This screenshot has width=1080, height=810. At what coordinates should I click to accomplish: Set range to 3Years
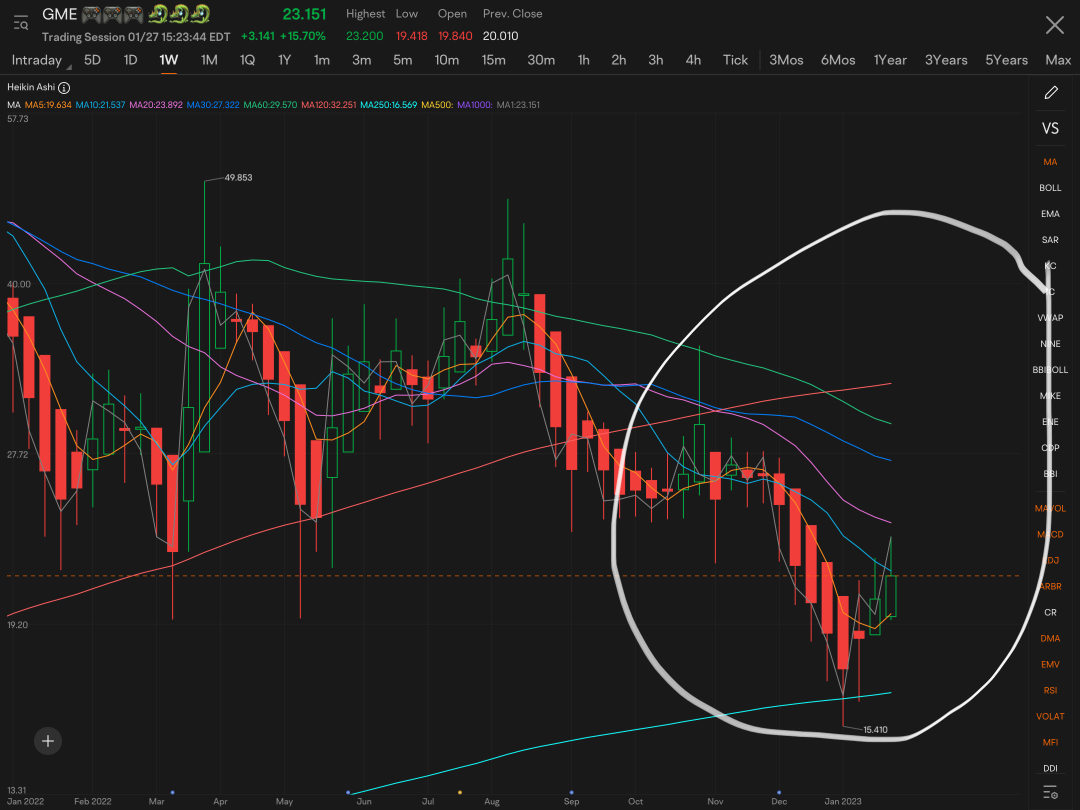pyautogui.click(x=946, y=60)
